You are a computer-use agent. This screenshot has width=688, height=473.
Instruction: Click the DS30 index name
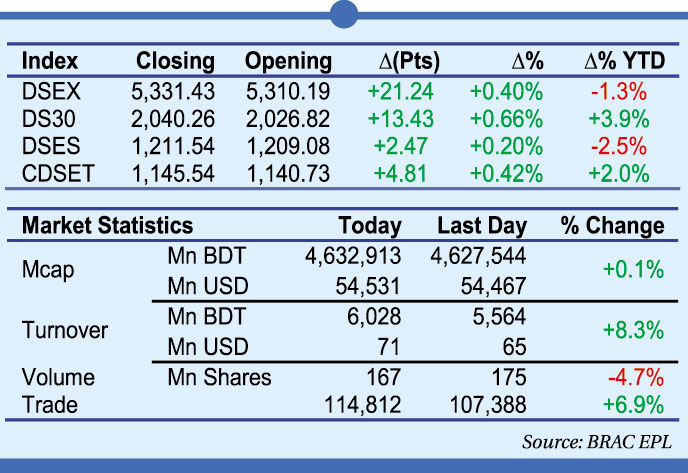49,119
